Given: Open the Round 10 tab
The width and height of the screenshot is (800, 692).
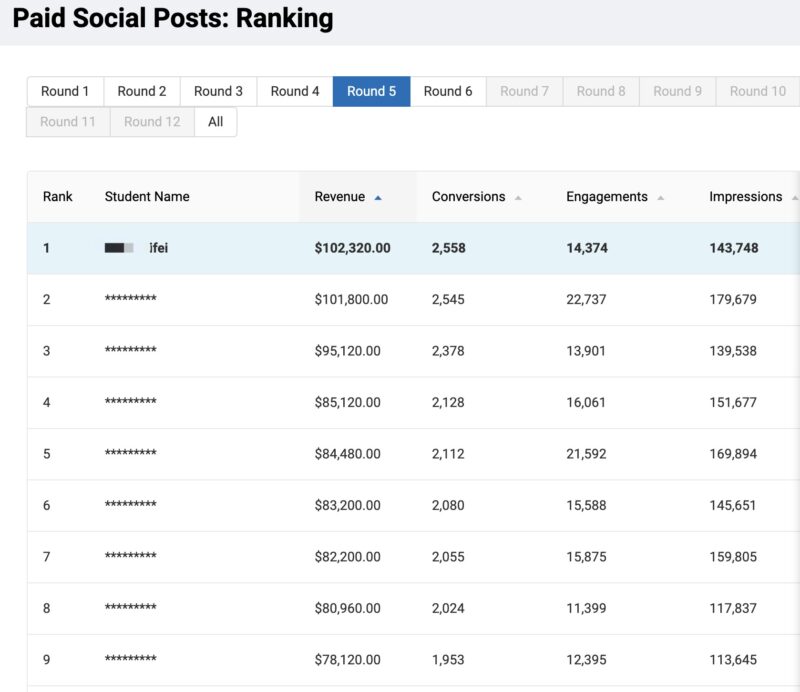Looking at the screenshot, I should point(758,91).
